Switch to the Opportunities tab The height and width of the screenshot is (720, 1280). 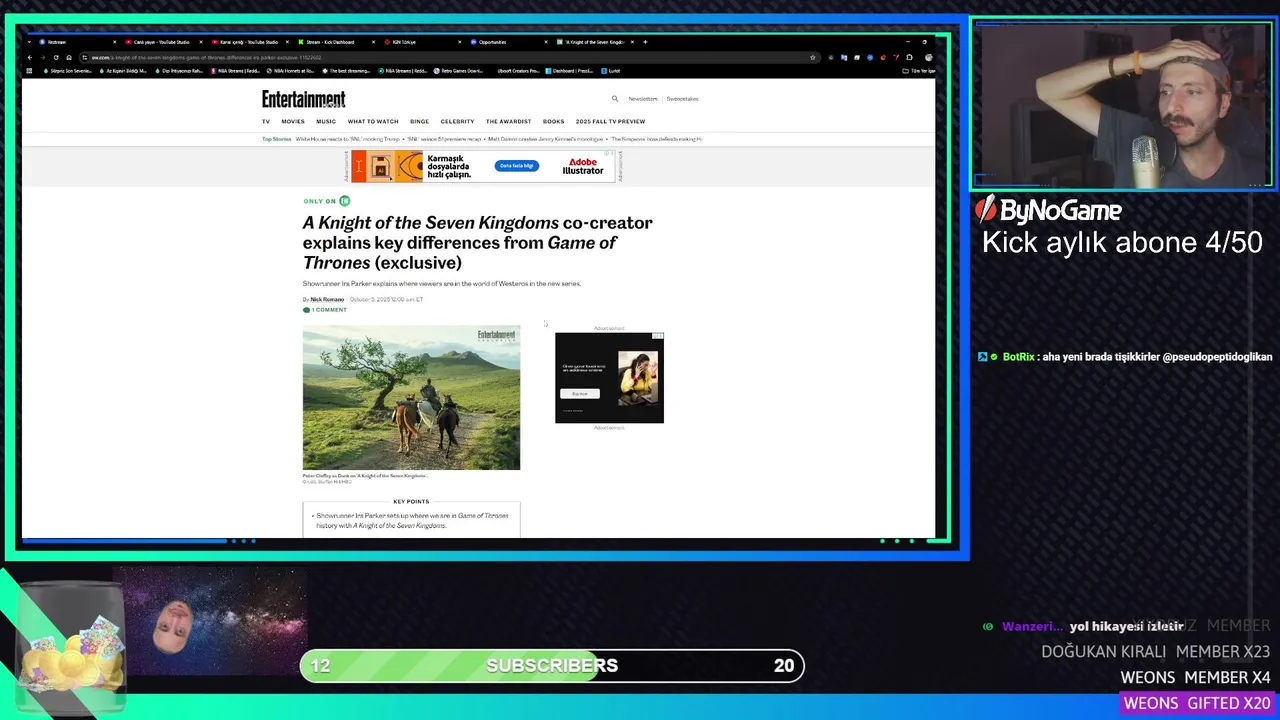click(x=507, y=42)
